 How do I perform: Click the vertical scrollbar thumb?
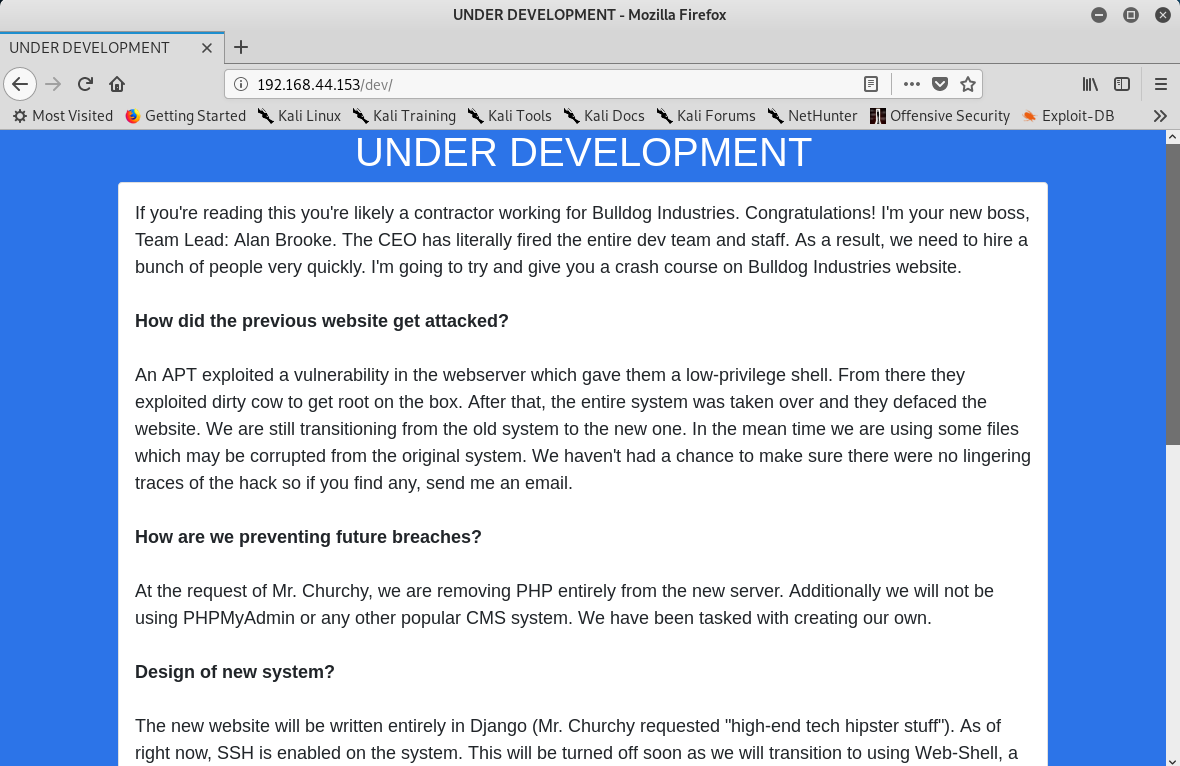pos(1172,293)
